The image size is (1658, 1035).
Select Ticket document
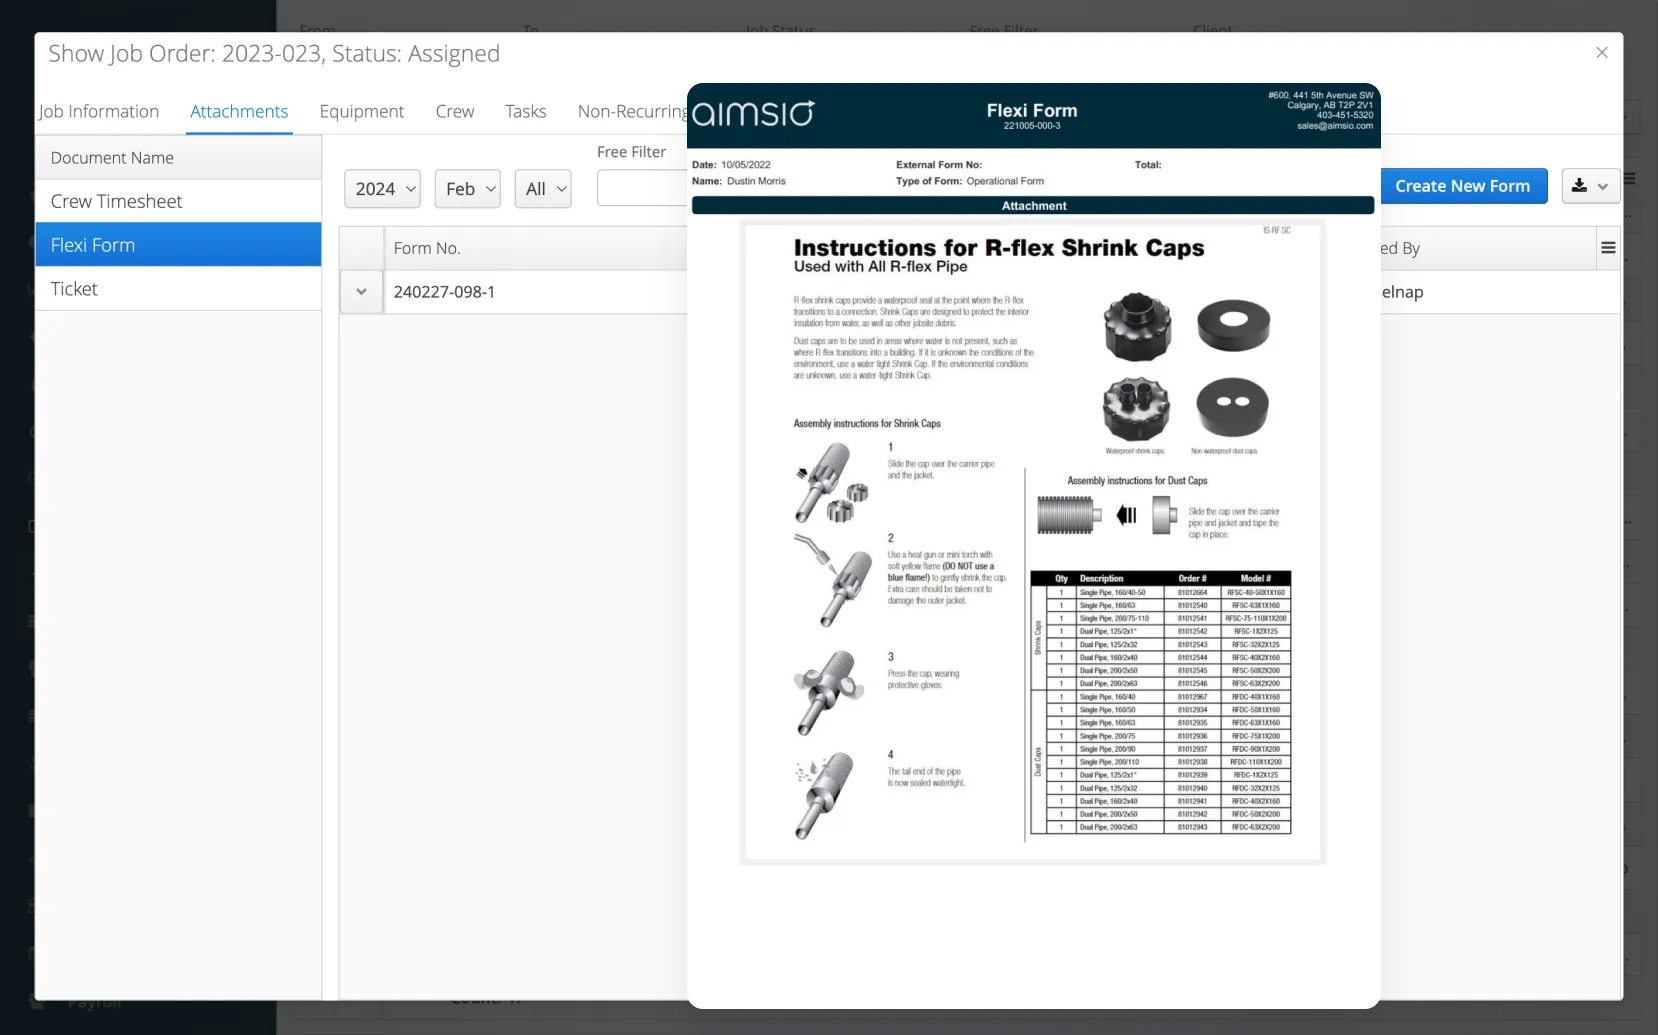pyautogui.click(x=178, y=289)
